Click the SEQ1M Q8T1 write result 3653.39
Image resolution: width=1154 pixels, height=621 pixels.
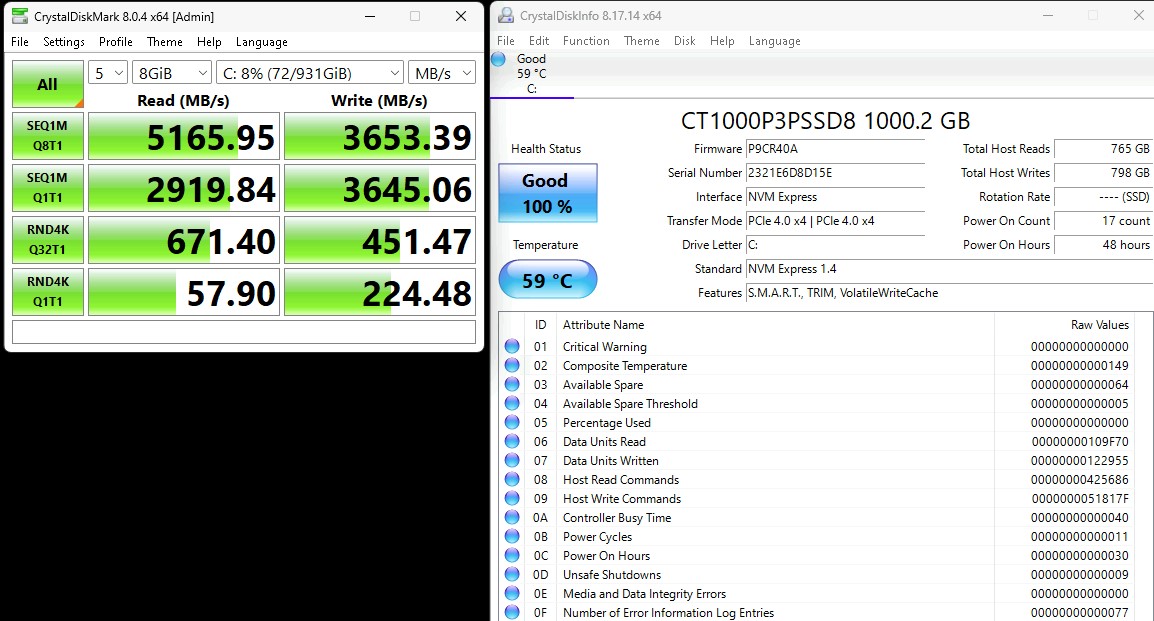(380, 136)
